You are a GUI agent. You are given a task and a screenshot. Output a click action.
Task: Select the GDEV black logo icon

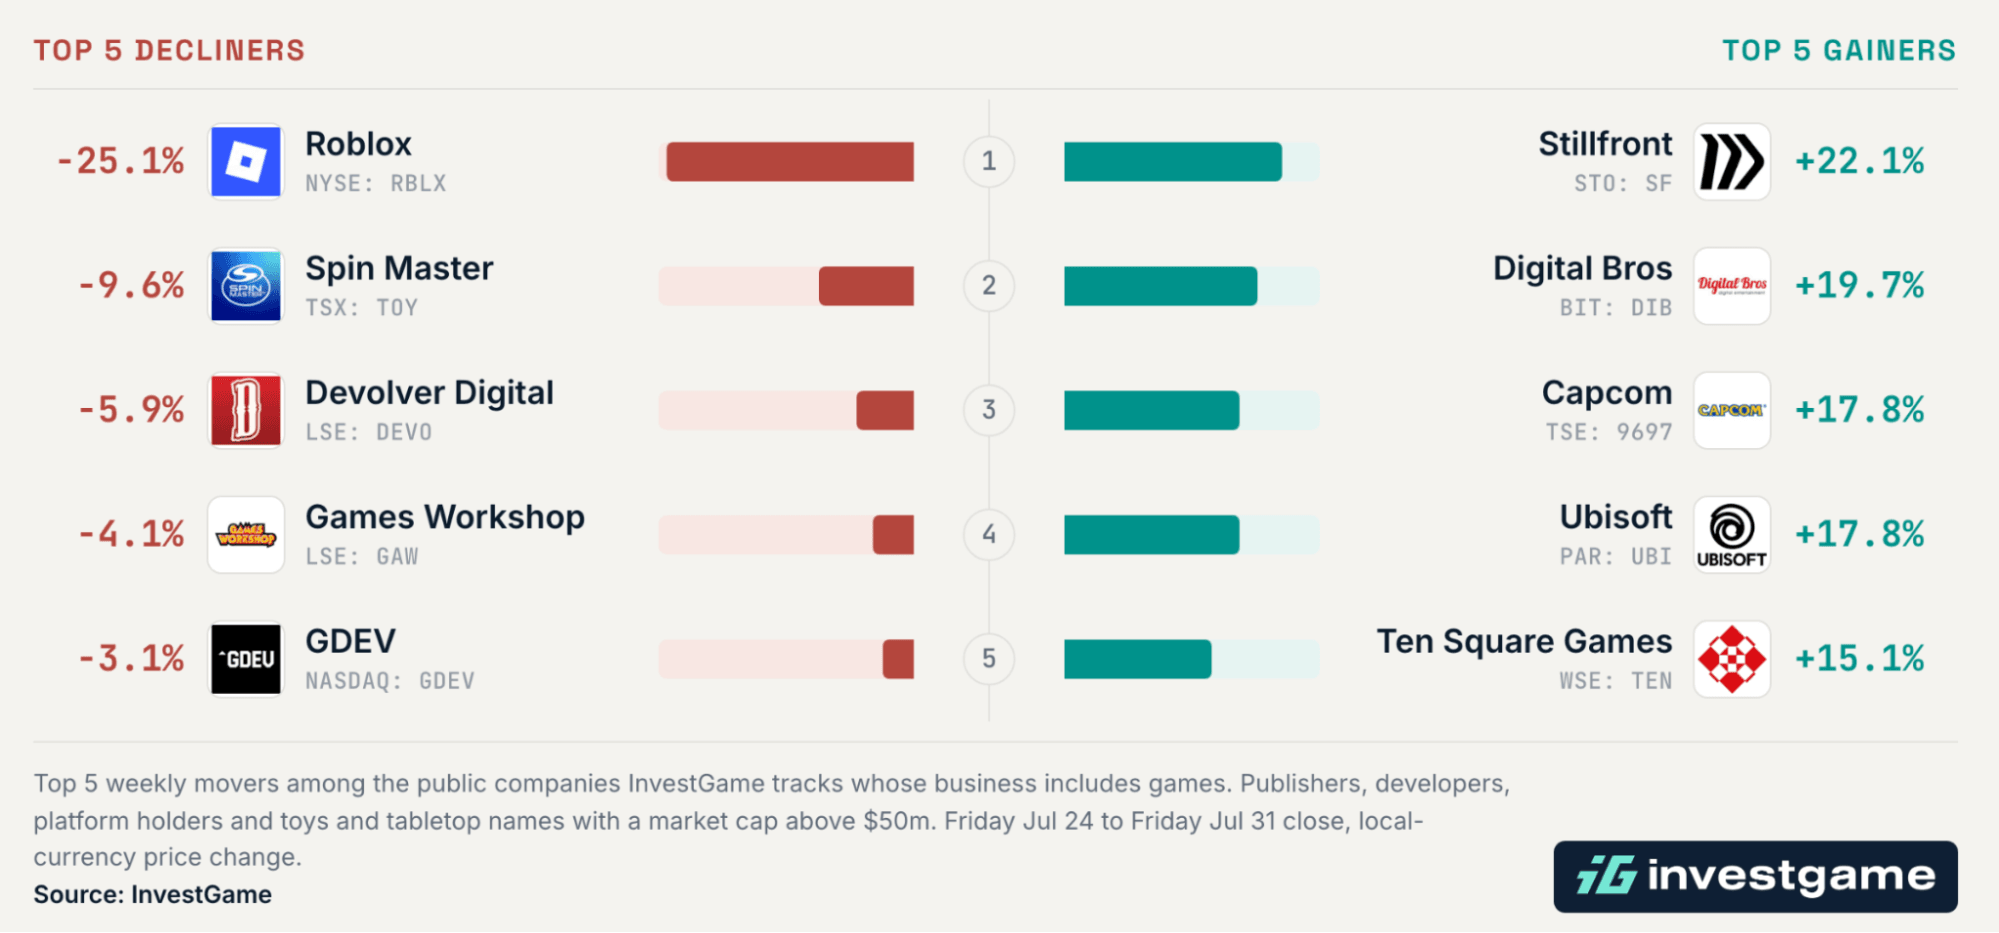point(246,659)
